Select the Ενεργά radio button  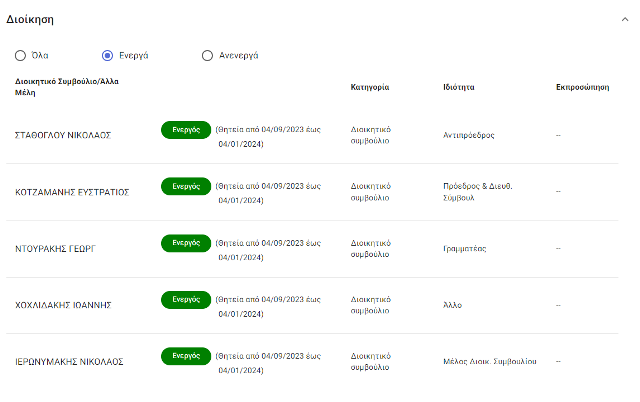pos(107,56)
